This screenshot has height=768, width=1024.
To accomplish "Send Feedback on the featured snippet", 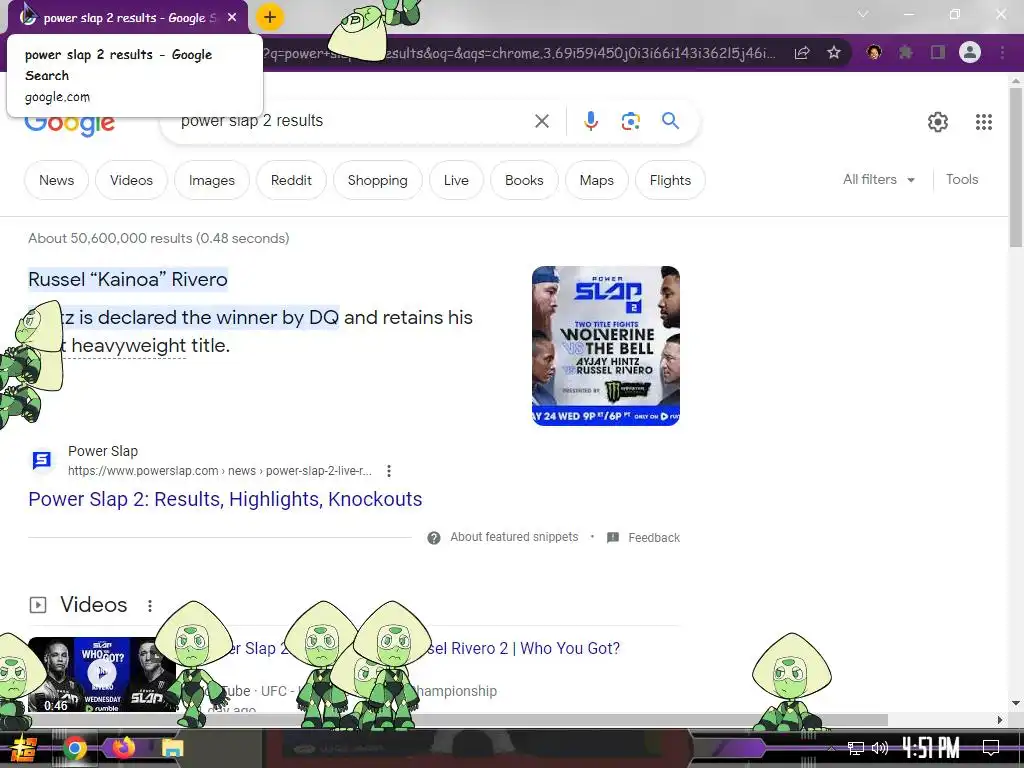I will pos(643,537).
